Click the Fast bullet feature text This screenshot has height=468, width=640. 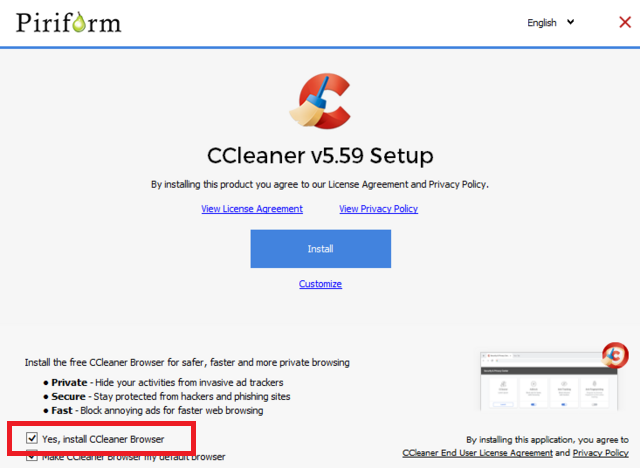pyautogui.click(x=157, y=410)
